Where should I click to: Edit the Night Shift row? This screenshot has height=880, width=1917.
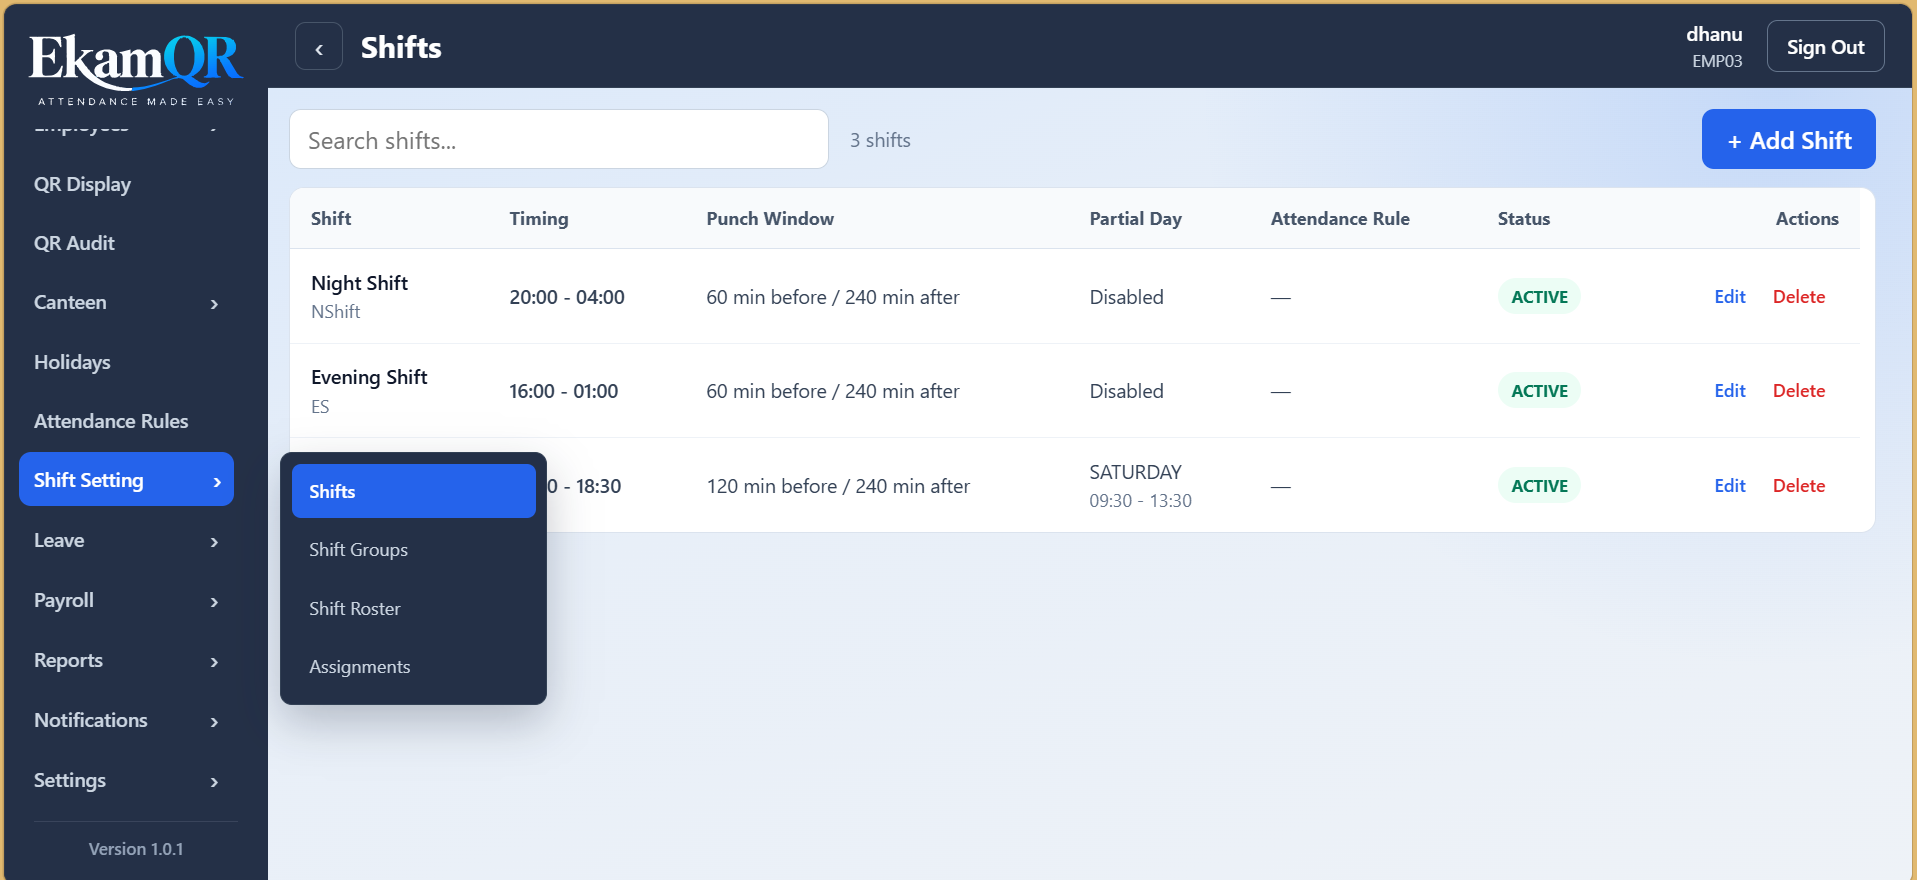click(x=1729, y=297)
